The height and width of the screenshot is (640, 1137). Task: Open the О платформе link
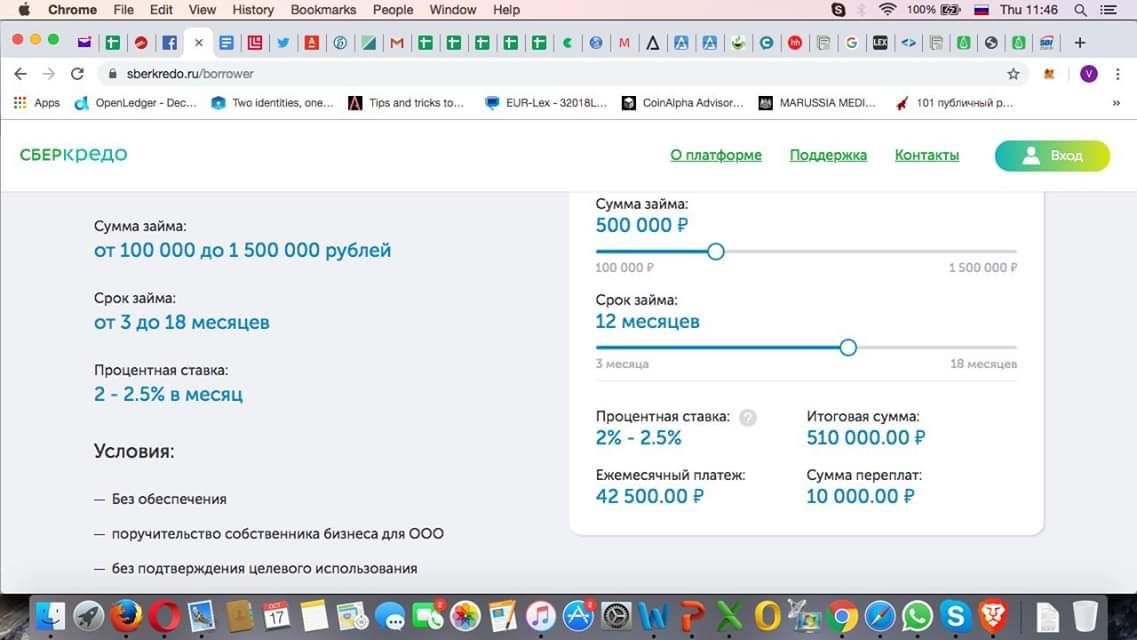[716, 155]
